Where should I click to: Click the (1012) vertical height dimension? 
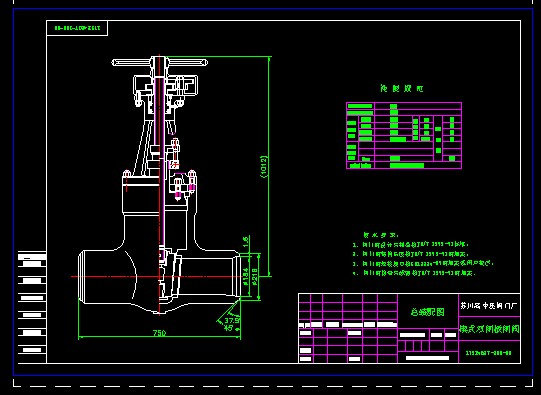tap(264, 167)
